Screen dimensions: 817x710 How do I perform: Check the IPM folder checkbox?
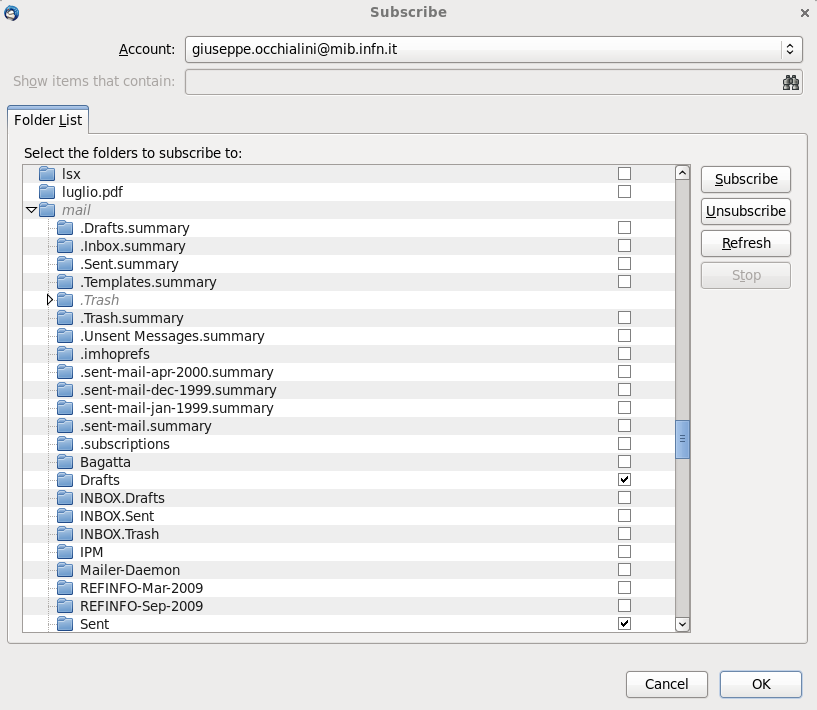tap(624, 552)
